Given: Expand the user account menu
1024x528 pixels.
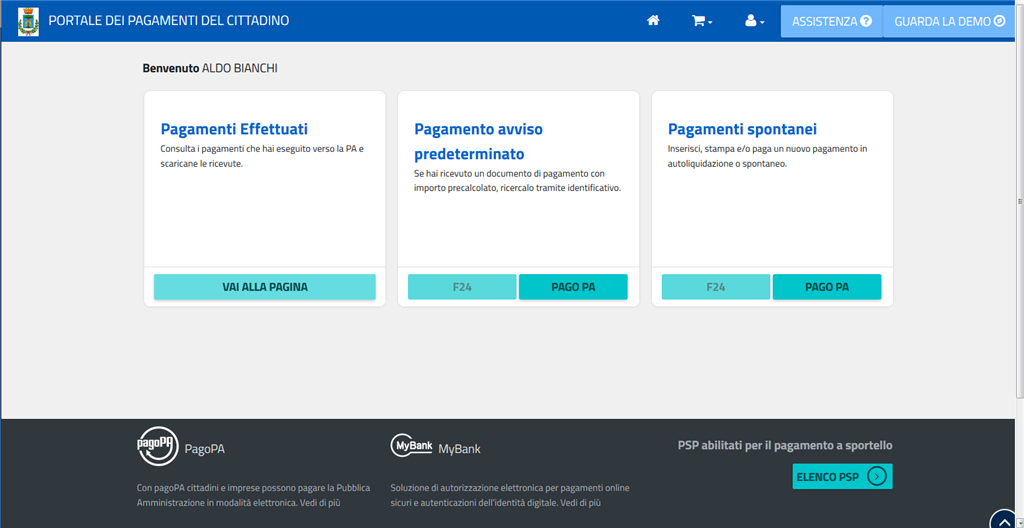Looking at the screenshot, I should (x=754, y=21).
